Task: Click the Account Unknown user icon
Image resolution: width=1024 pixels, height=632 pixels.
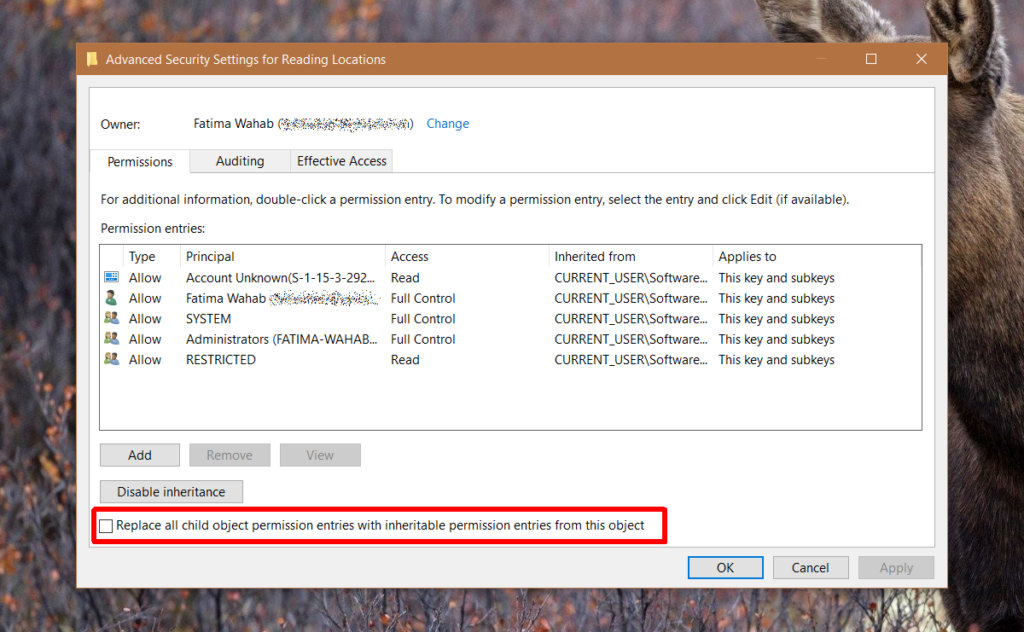Action: (x=111, y=277)
